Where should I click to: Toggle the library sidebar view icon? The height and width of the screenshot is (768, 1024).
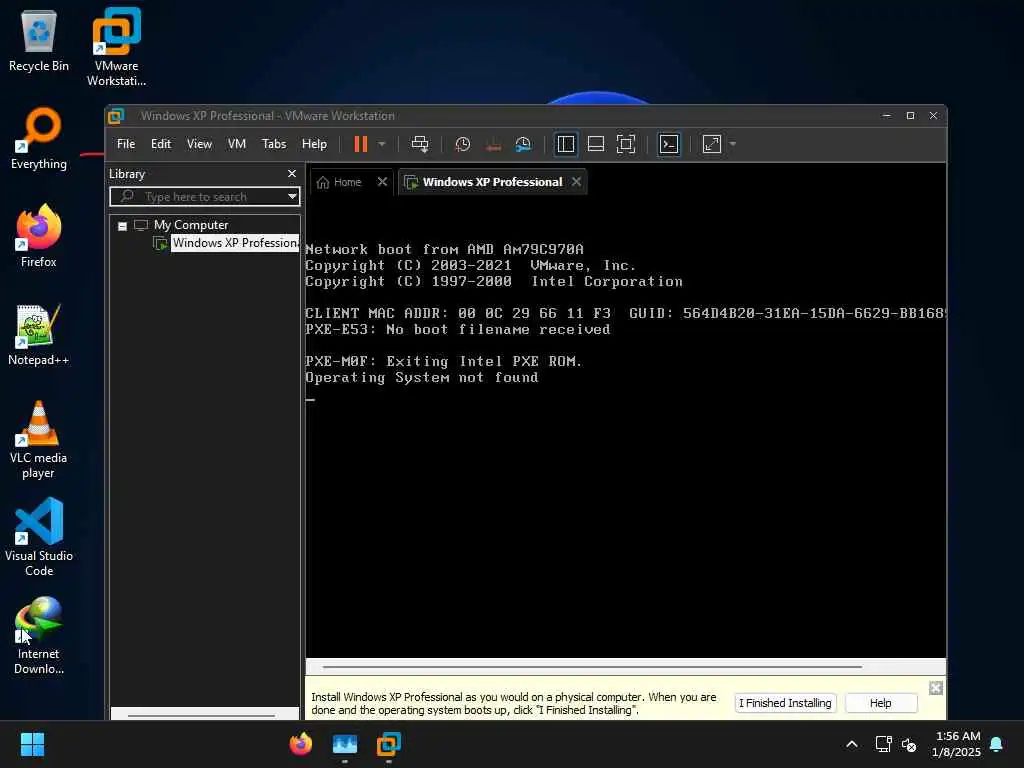(x=566, y=144)
